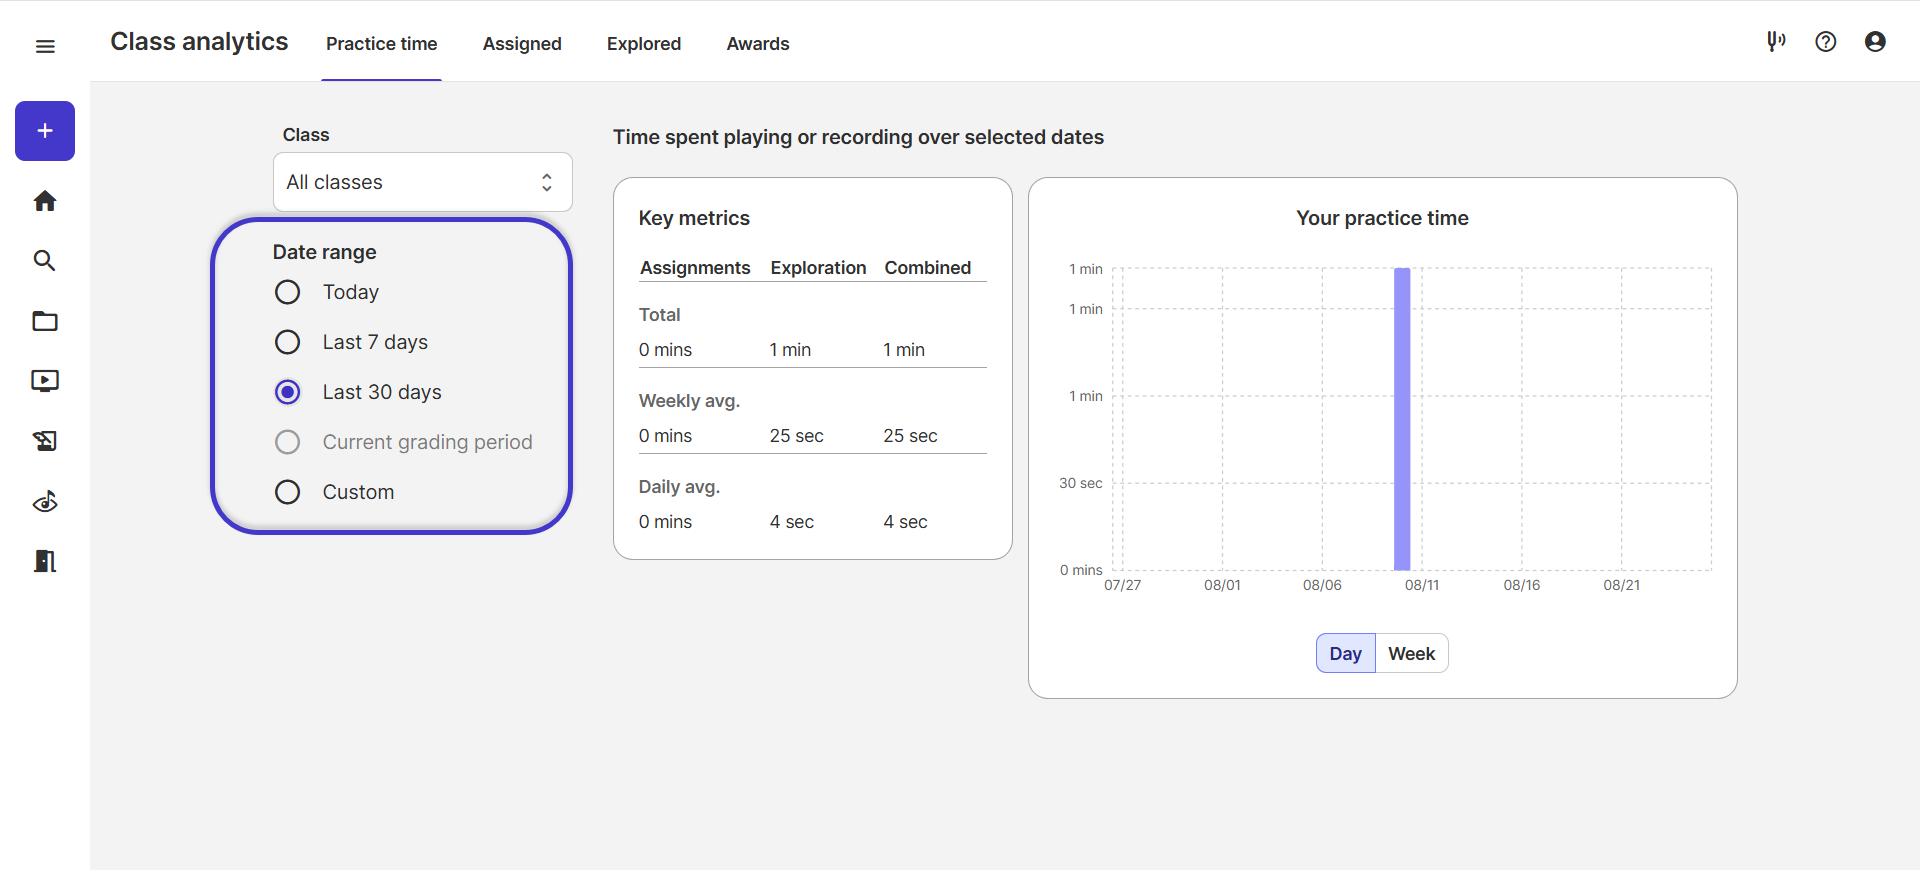This screenshot has width=1920, height=870.
Task: Click the Exploration column header
Action: click(818, 268)
